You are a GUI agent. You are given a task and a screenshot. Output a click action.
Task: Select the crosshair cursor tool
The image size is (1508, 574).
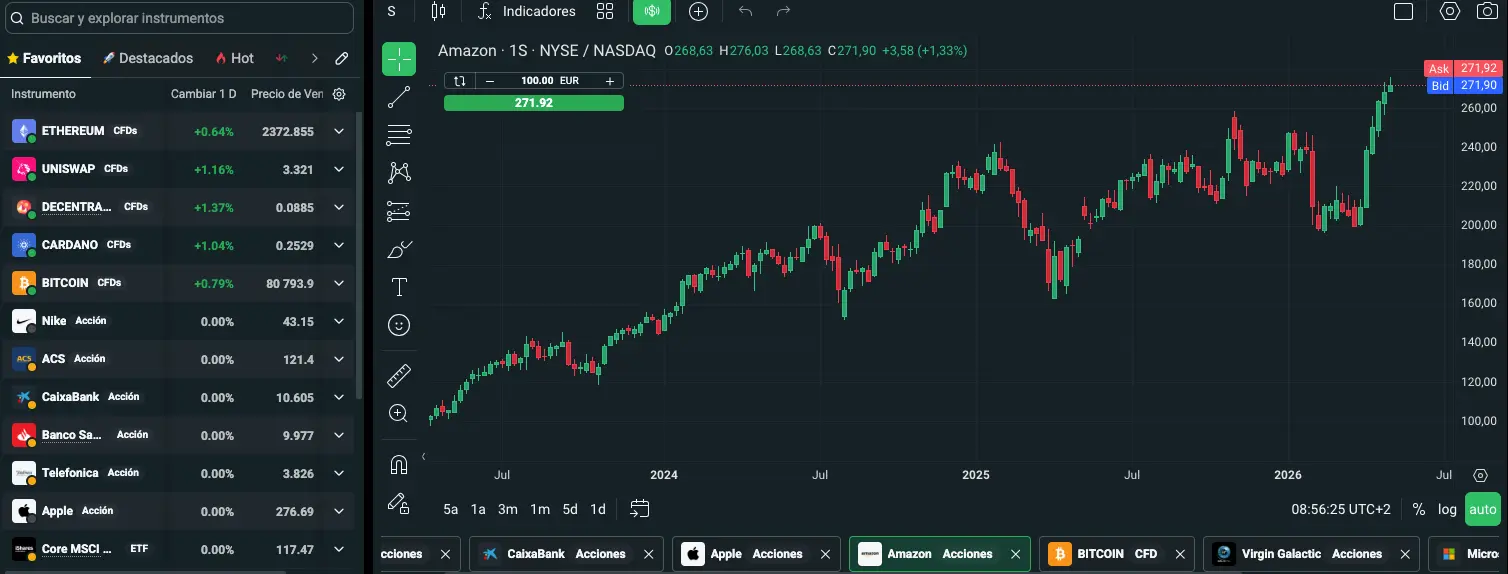click(x=399, y=59)
